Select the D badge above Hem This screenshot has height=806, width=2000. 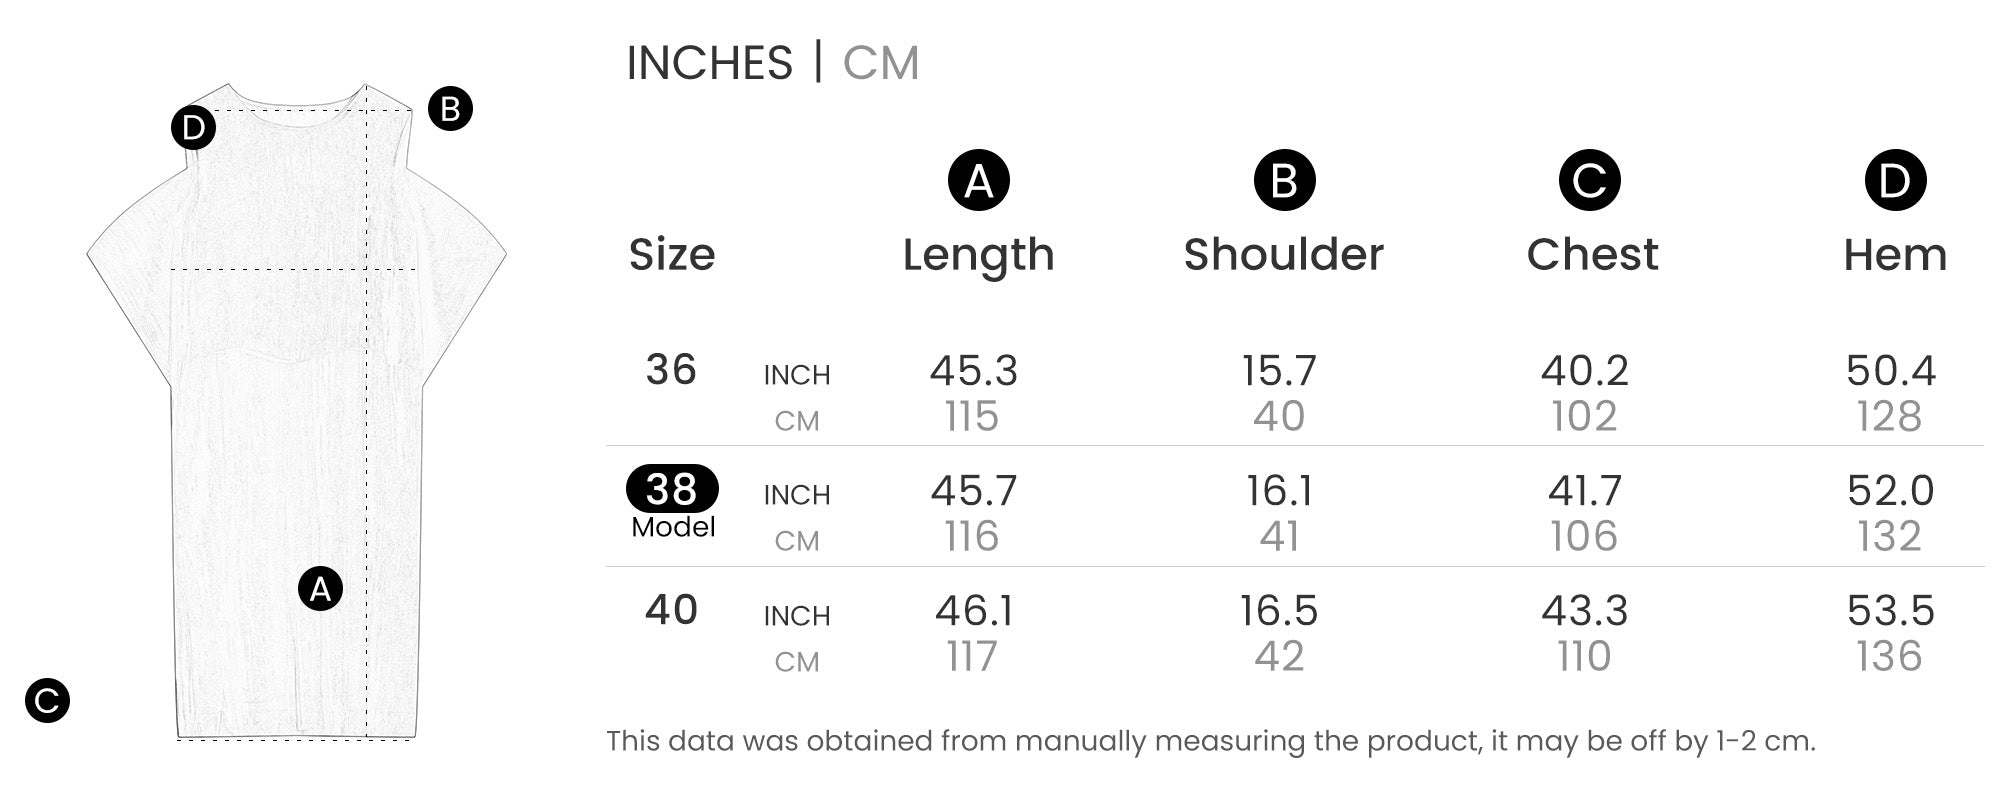point(1895,181)
